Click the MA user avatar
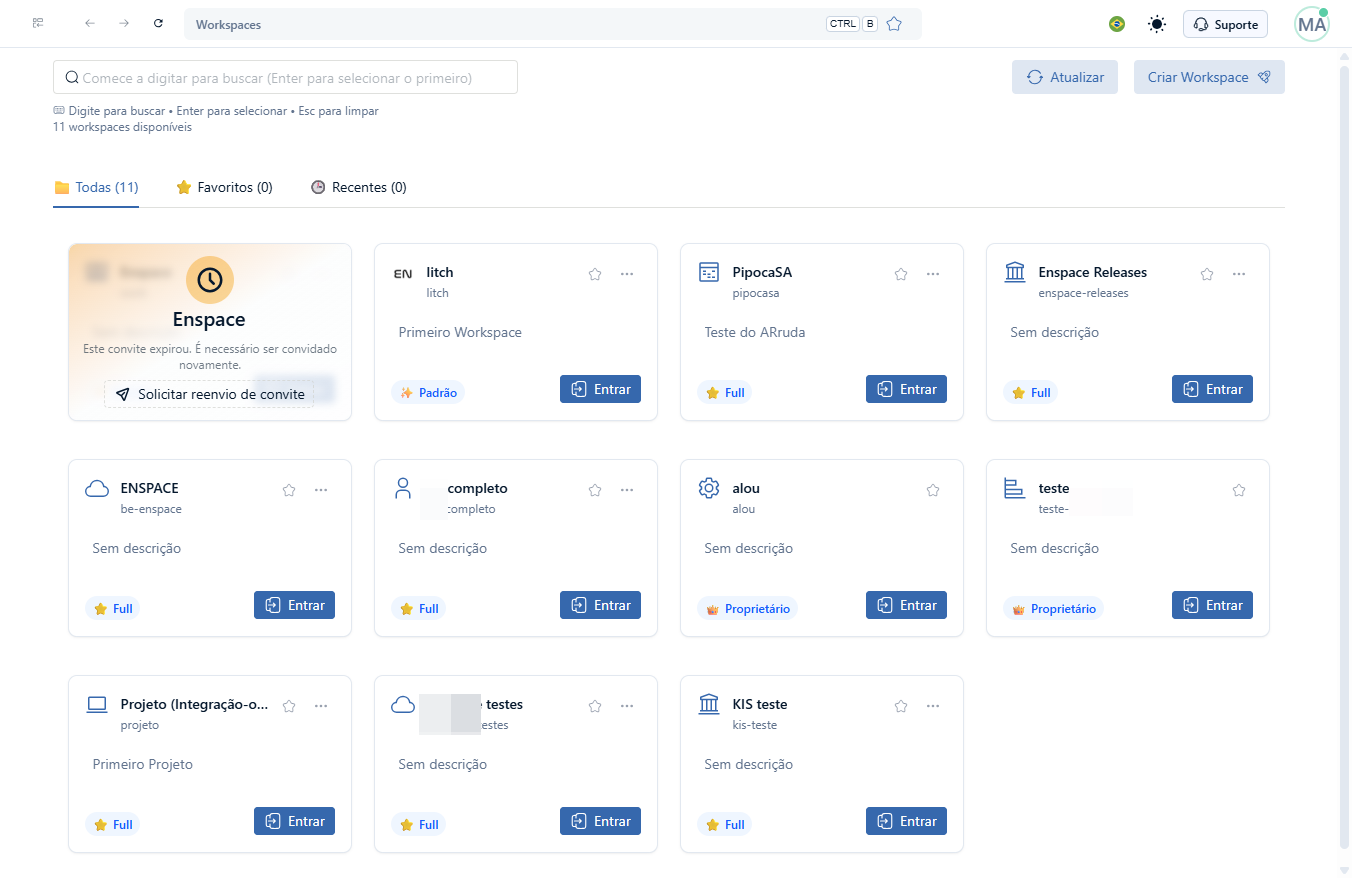This screenshot has height=878, width=1352. click(x=1312, y=24)
